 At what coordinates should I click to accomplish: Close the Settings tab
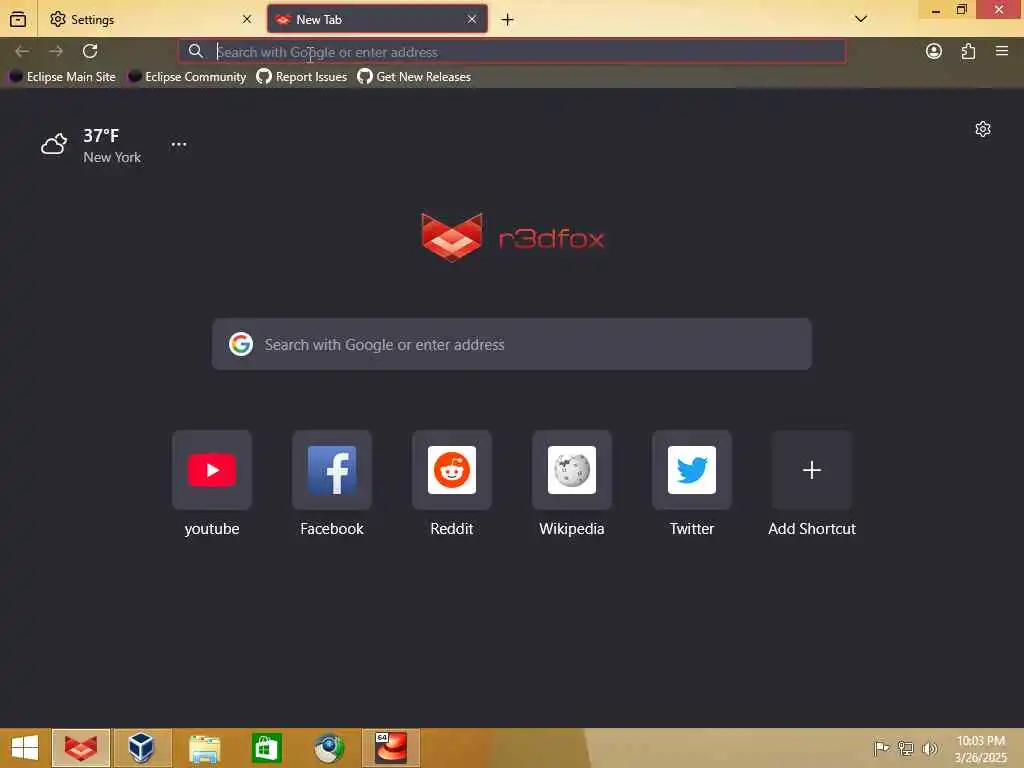247,20
